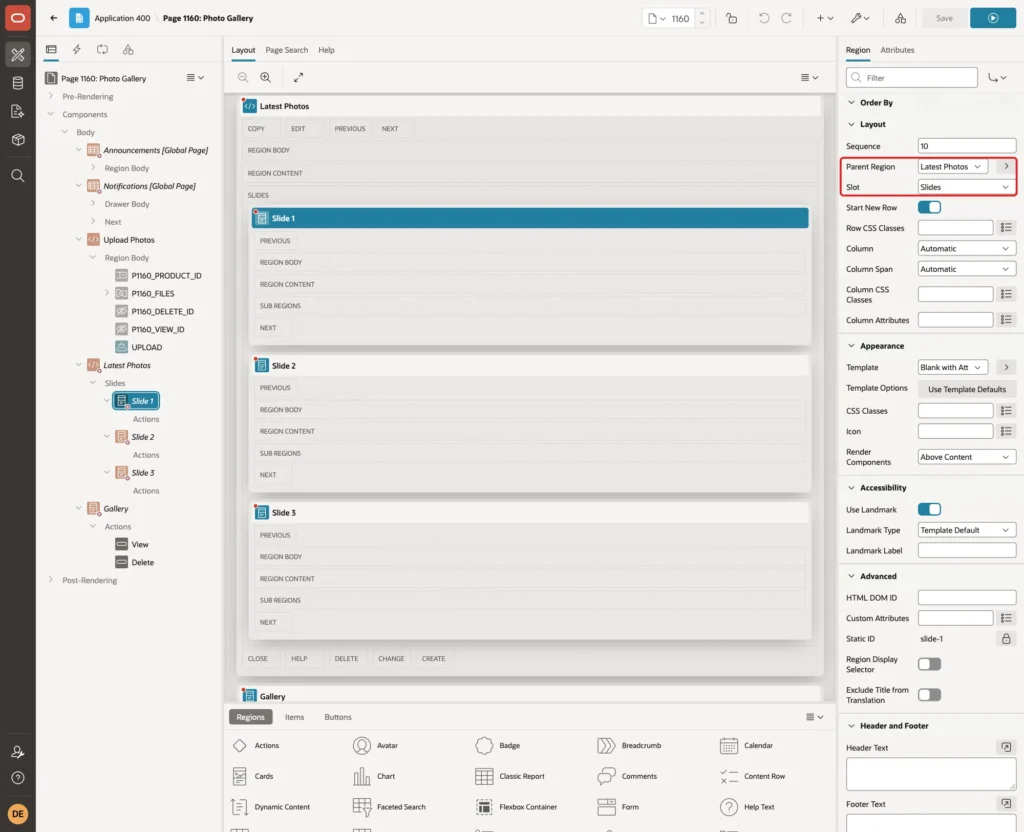Click the redo arrow in top toolbar
The width and height of the screenshot is (1024, 832).
pyautogui.click(x=786, y=18)
